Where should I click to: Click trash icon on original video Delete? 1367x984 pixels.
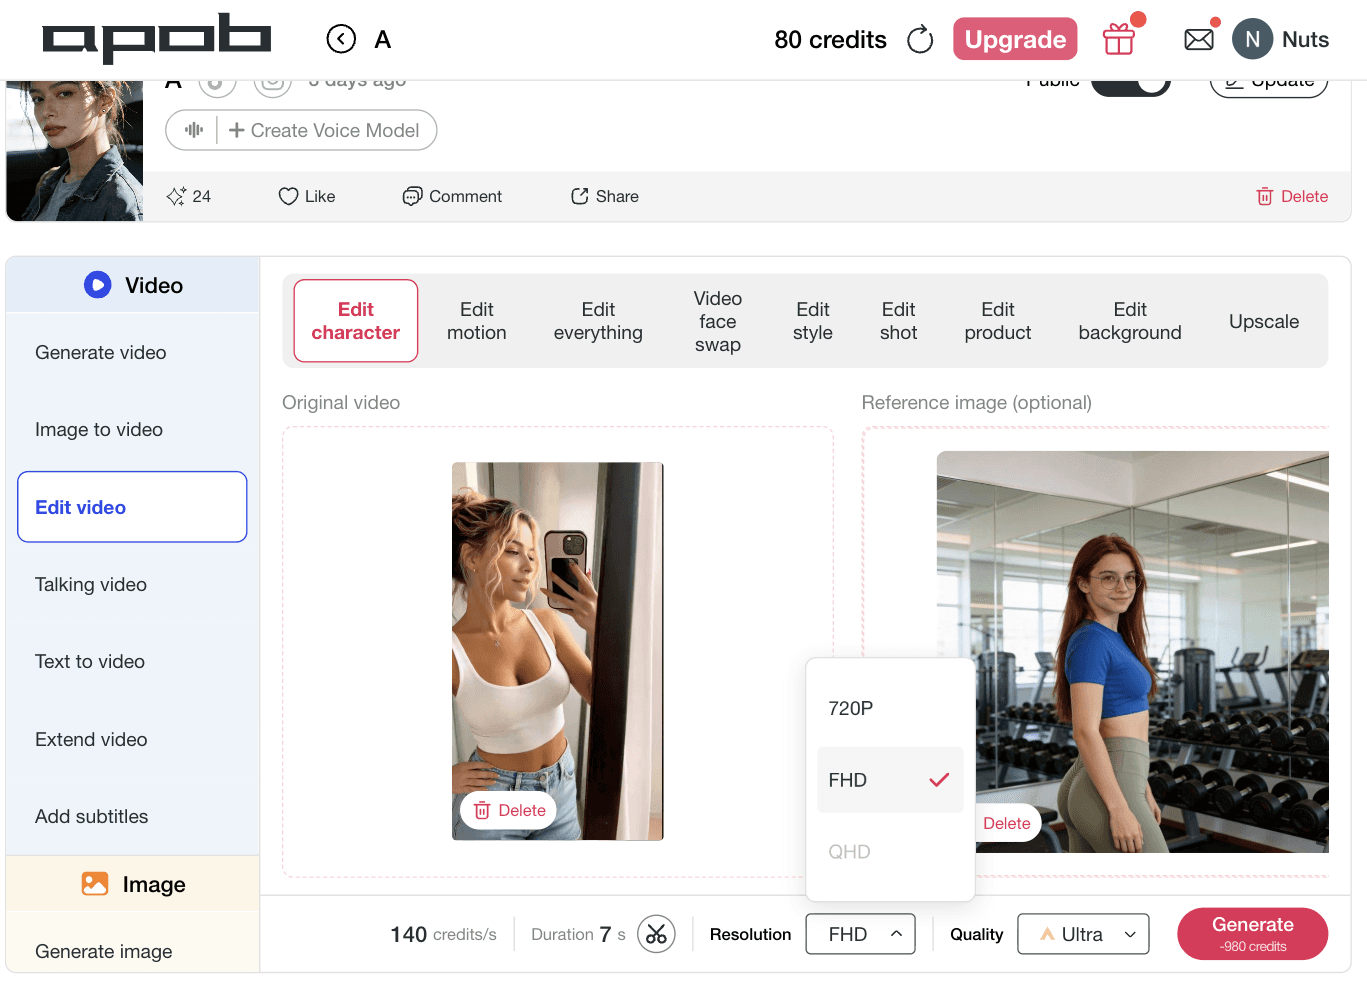click(482, 810)
